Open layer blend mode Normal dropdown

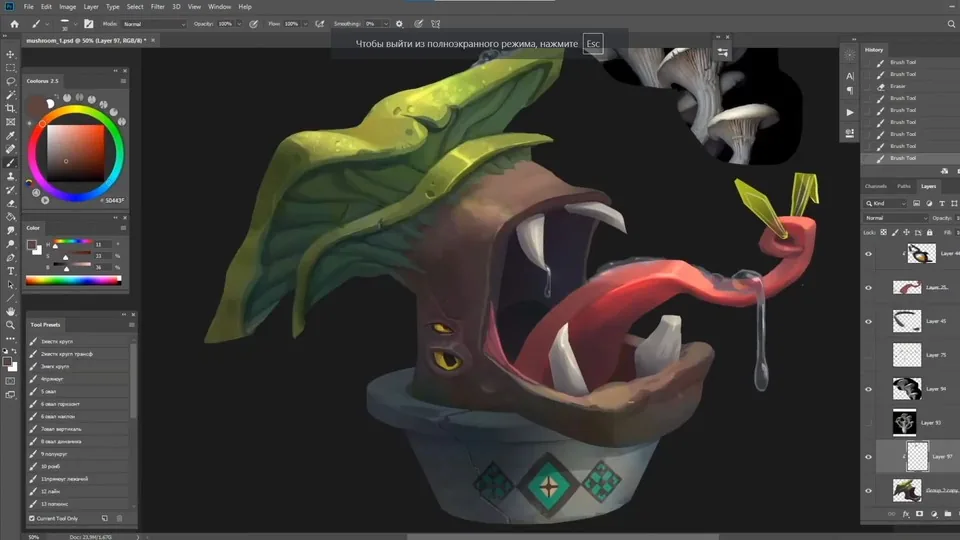click(x=896, y=218)
